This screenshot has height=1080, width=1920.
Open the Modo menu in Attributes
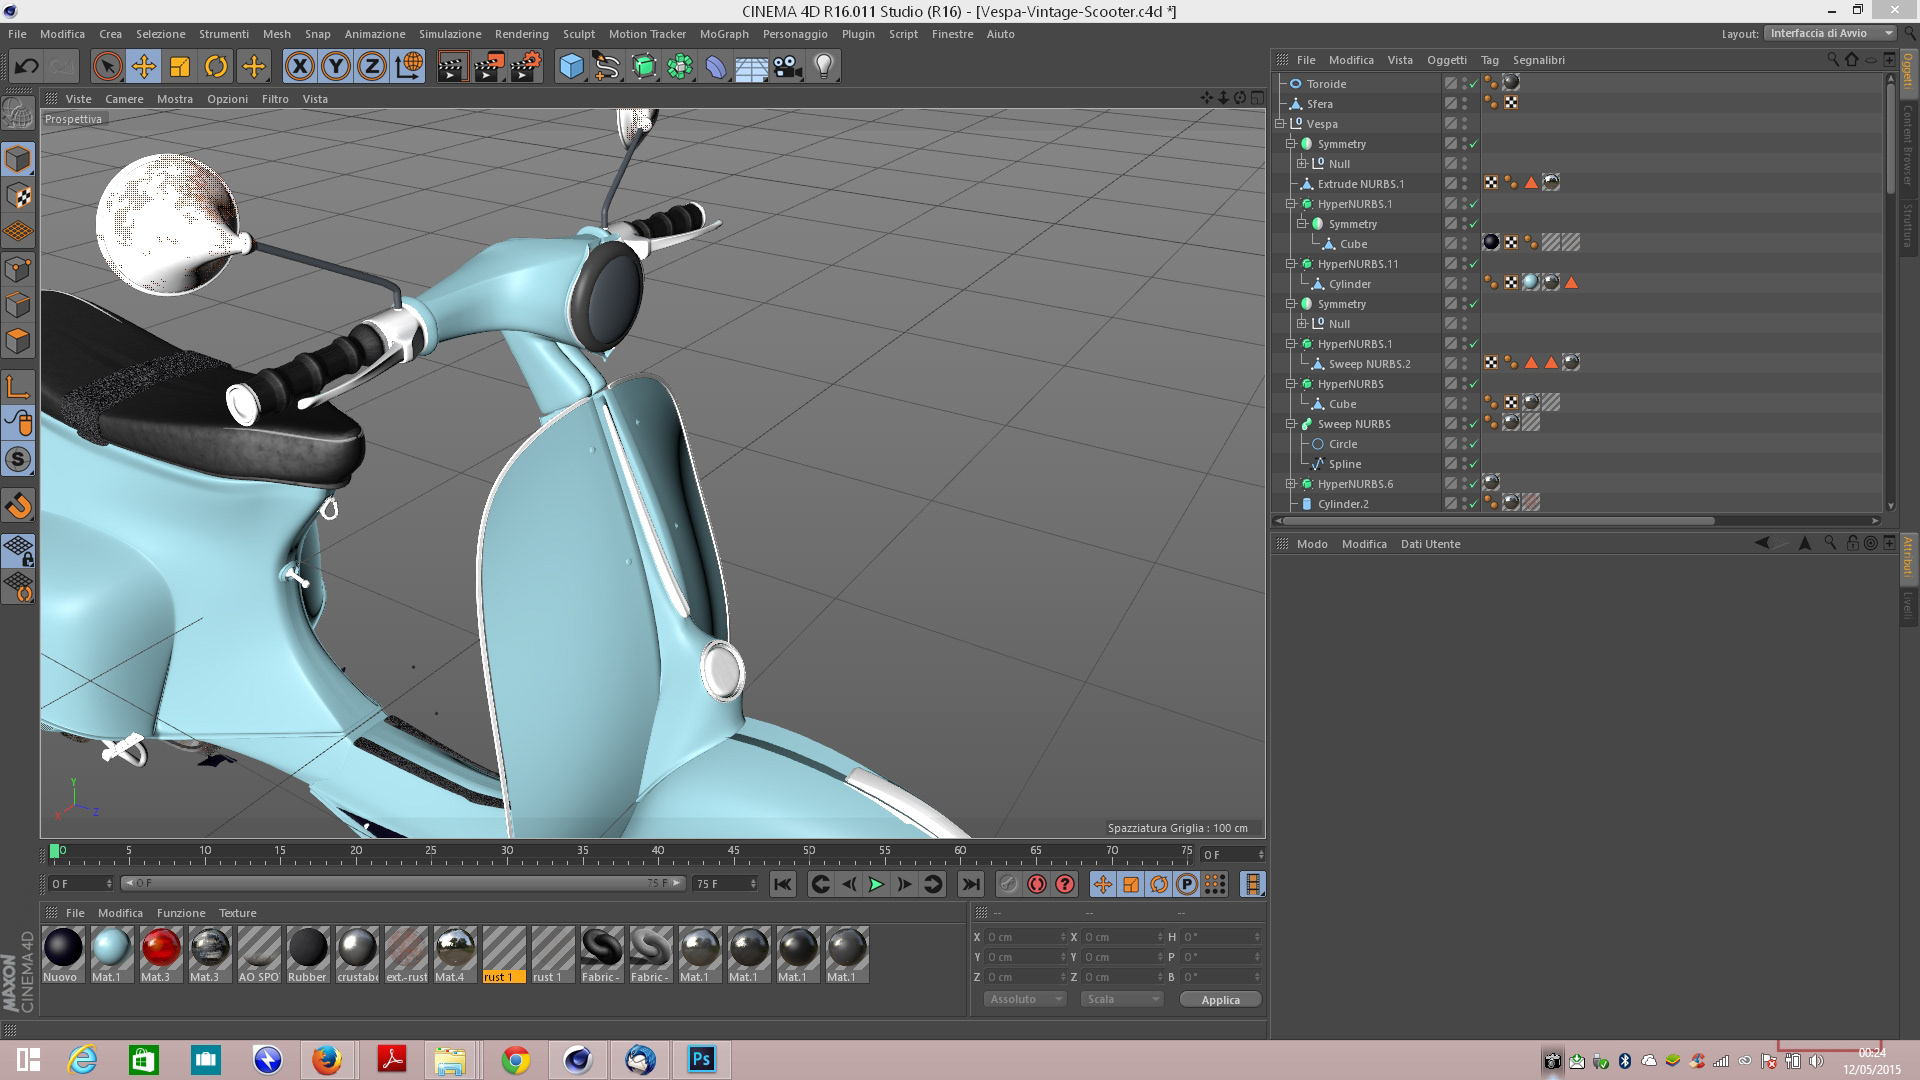pos(1312,544)
